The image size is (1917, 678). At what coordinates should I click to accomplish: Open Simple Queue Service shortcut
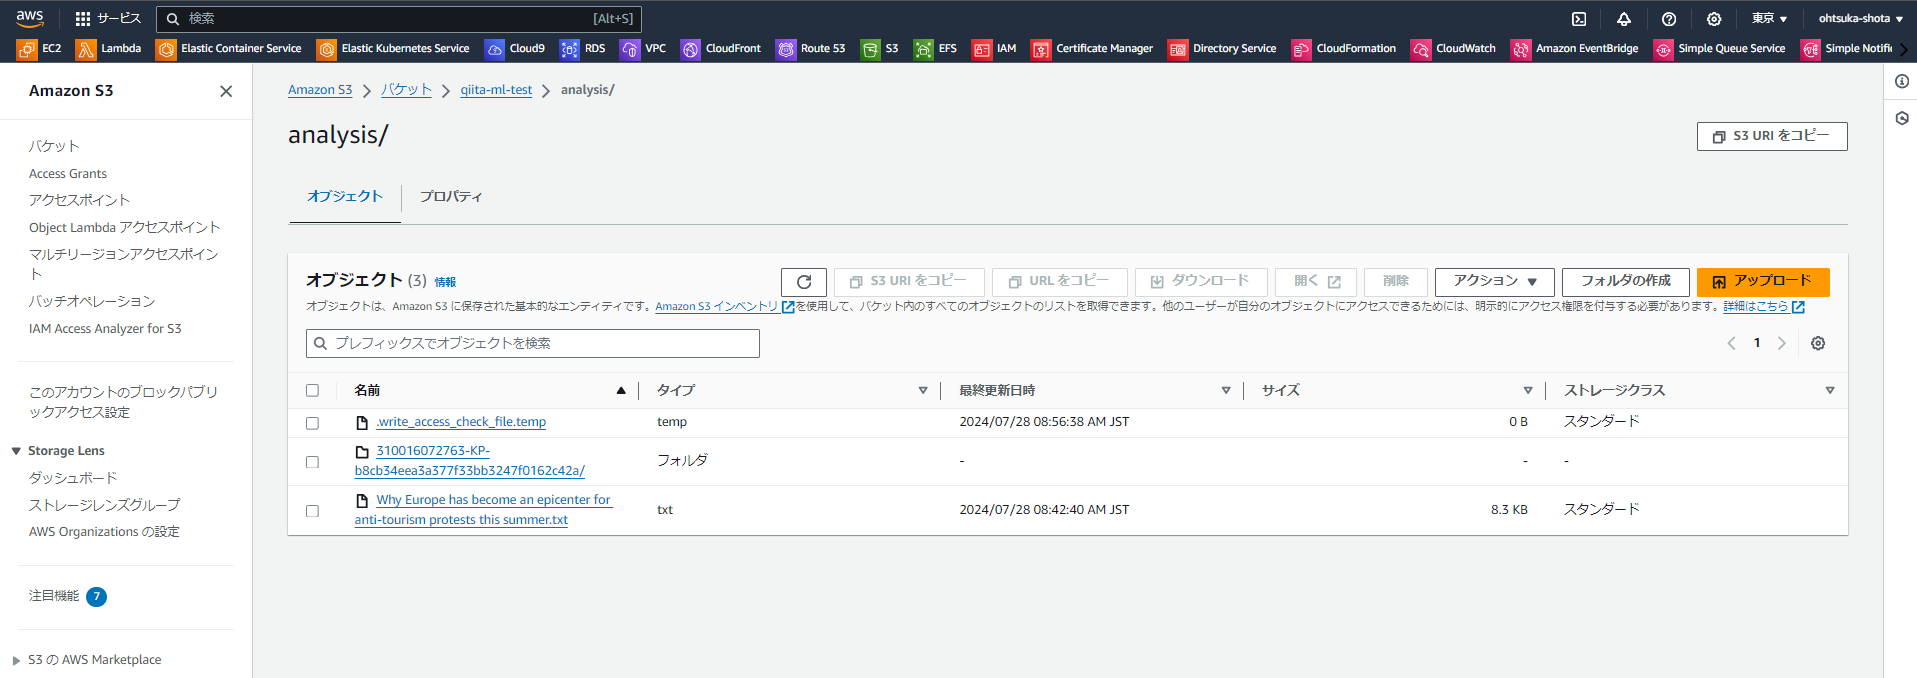tap(1720, 48)
